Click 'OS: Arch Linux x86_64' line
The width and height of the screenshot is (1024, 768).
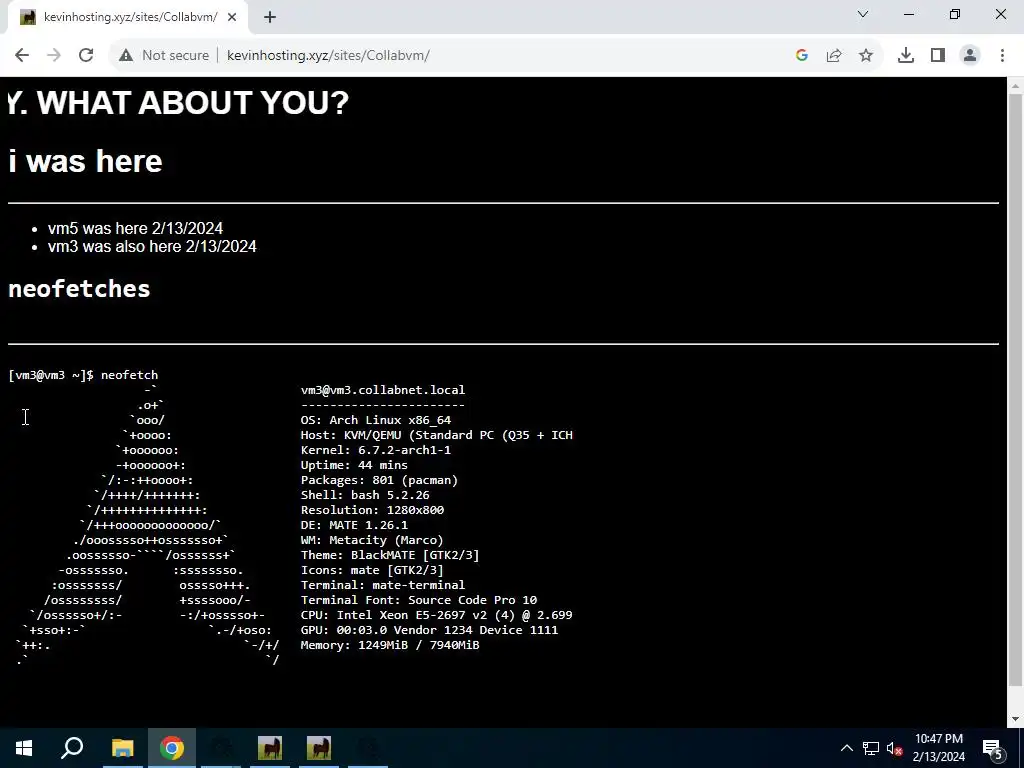point(376,420)
